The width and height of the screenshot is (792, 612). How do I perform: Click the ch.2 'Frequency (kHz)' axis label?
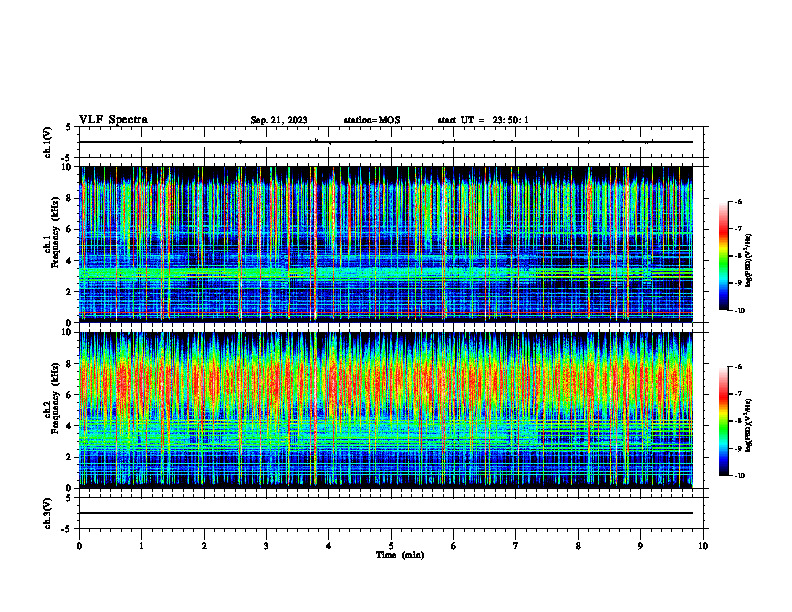pyautogui.click(x=55, y=398)
